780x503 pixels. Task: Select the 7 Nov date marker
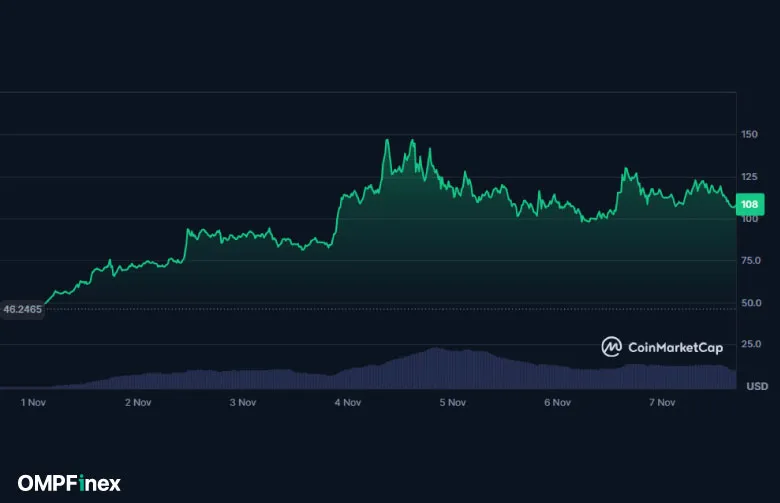[662, 403]
